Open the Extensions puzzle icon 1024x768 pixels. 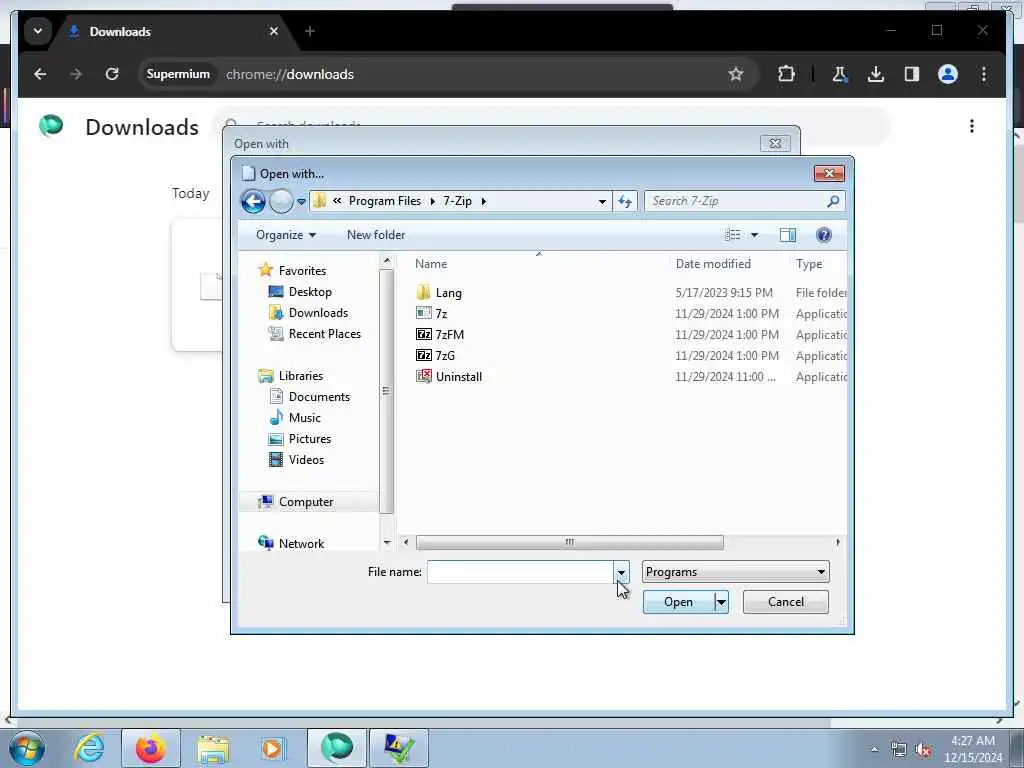pyautogui.click(x=786, y=74)
